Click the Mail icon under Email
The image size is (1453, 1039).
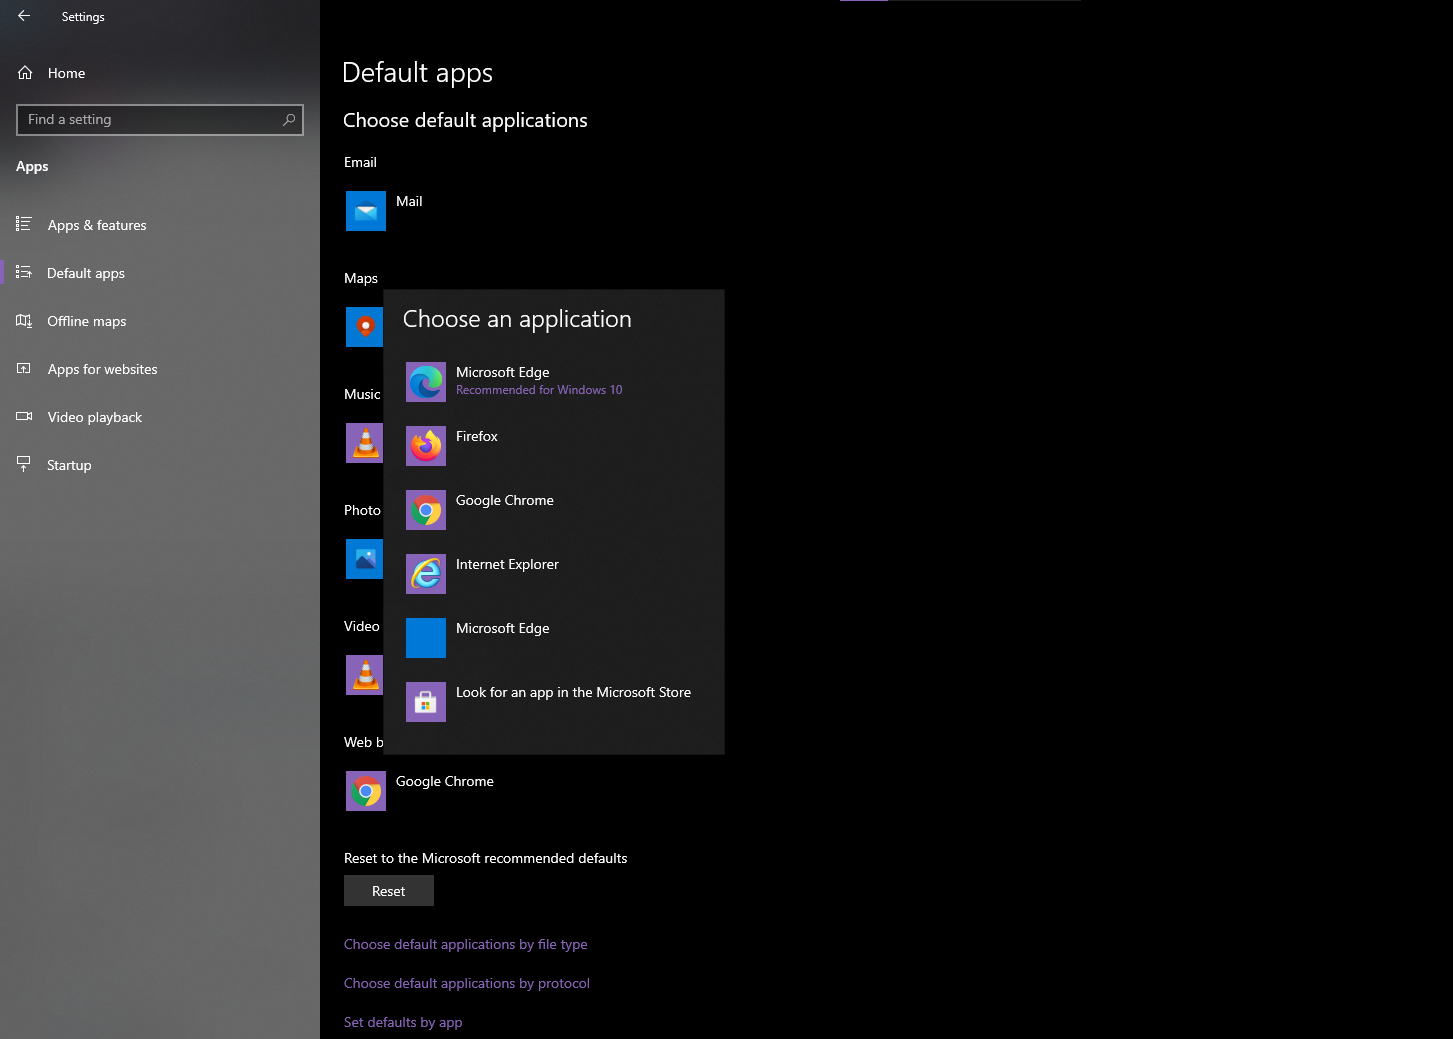(365, 211)
